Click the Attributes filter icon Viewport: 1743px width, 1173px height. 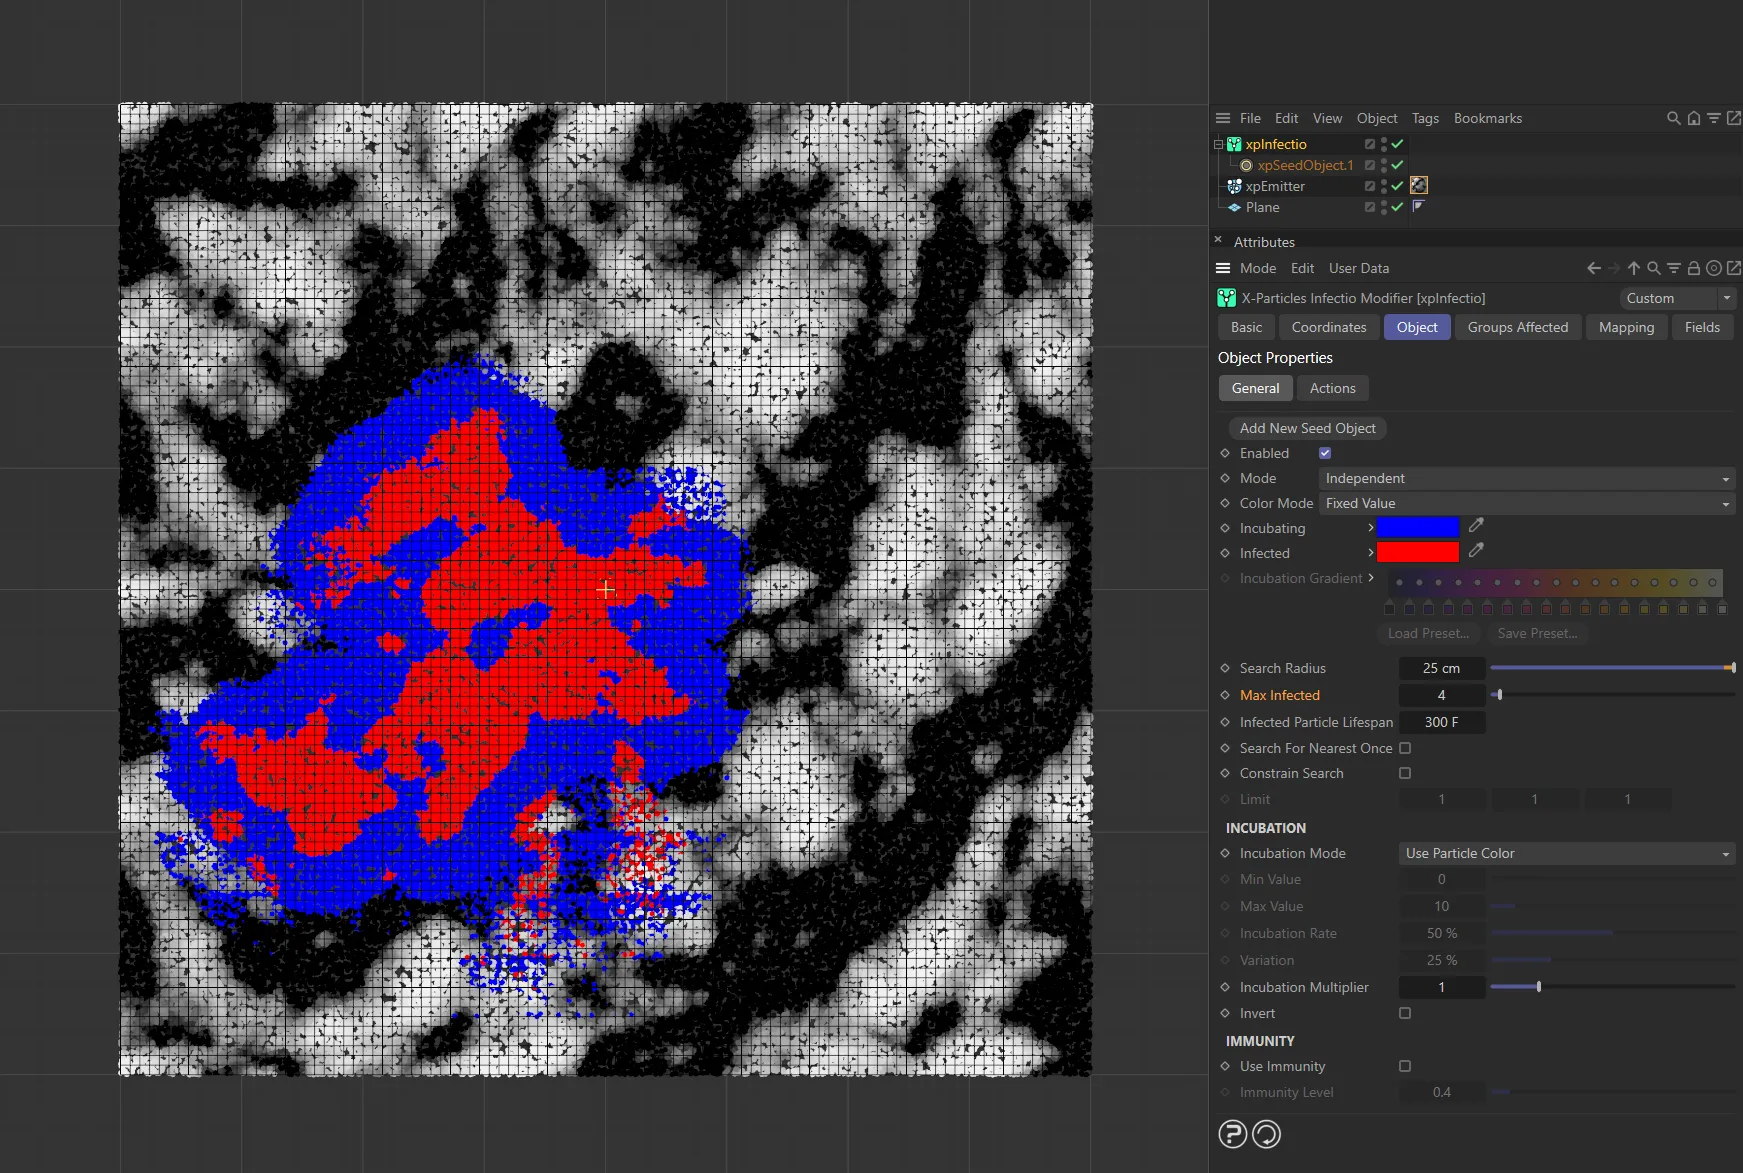coord(1673,268)
